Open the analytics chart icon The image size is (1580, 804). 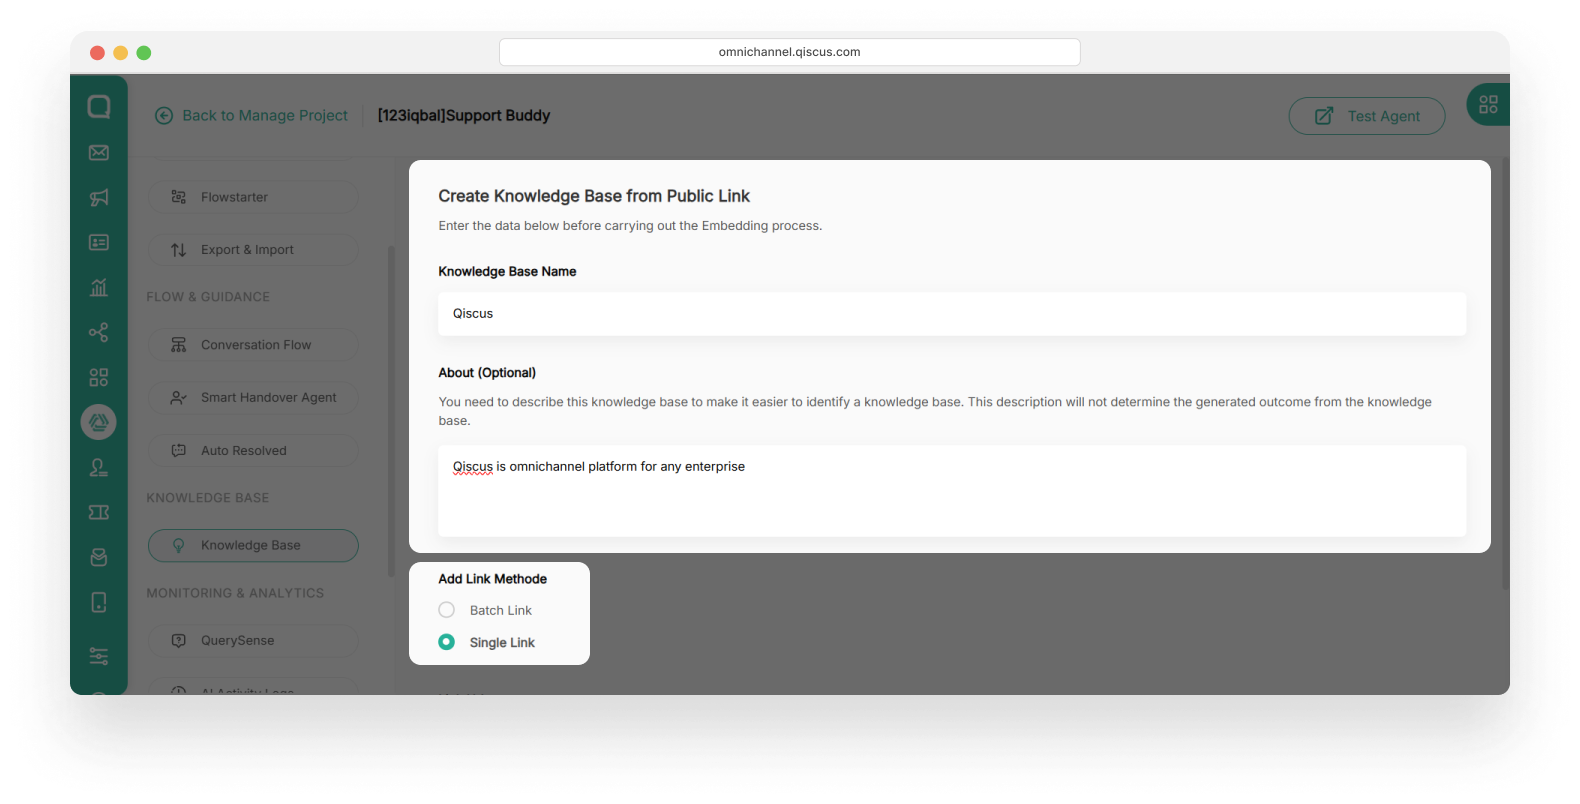(99, 287)
